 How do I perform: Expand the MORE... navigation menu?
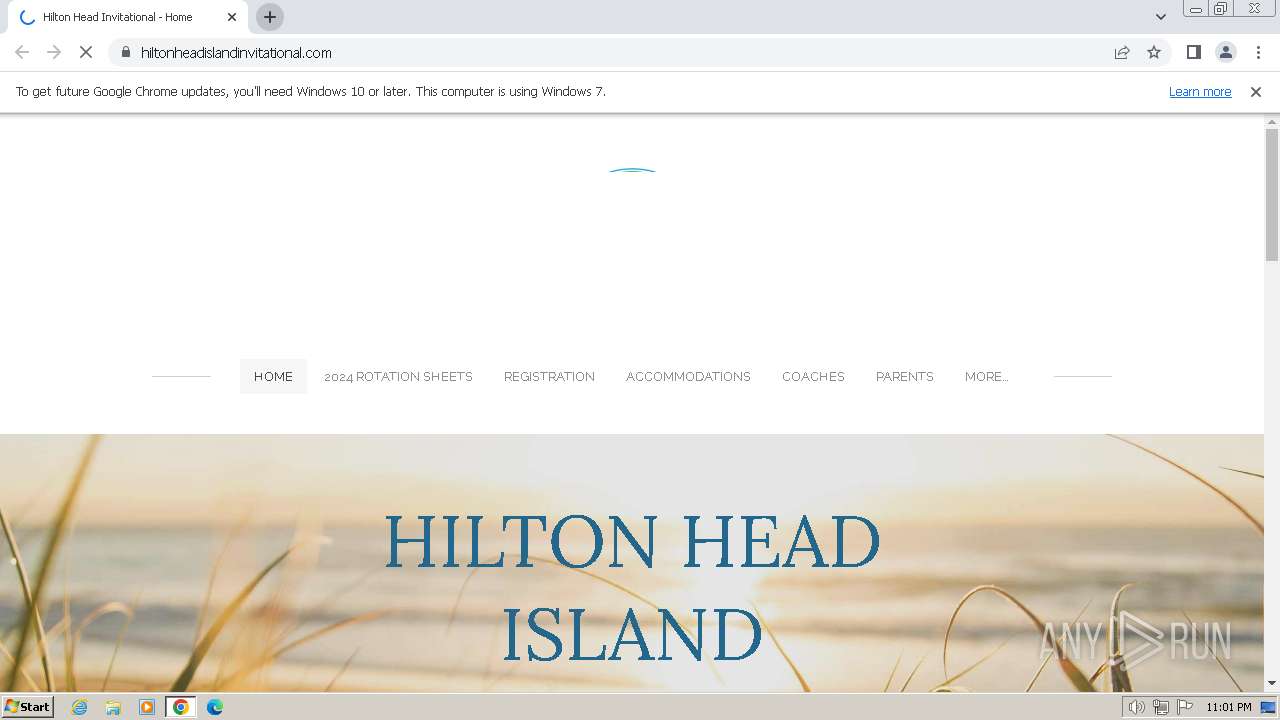point(986,376)
